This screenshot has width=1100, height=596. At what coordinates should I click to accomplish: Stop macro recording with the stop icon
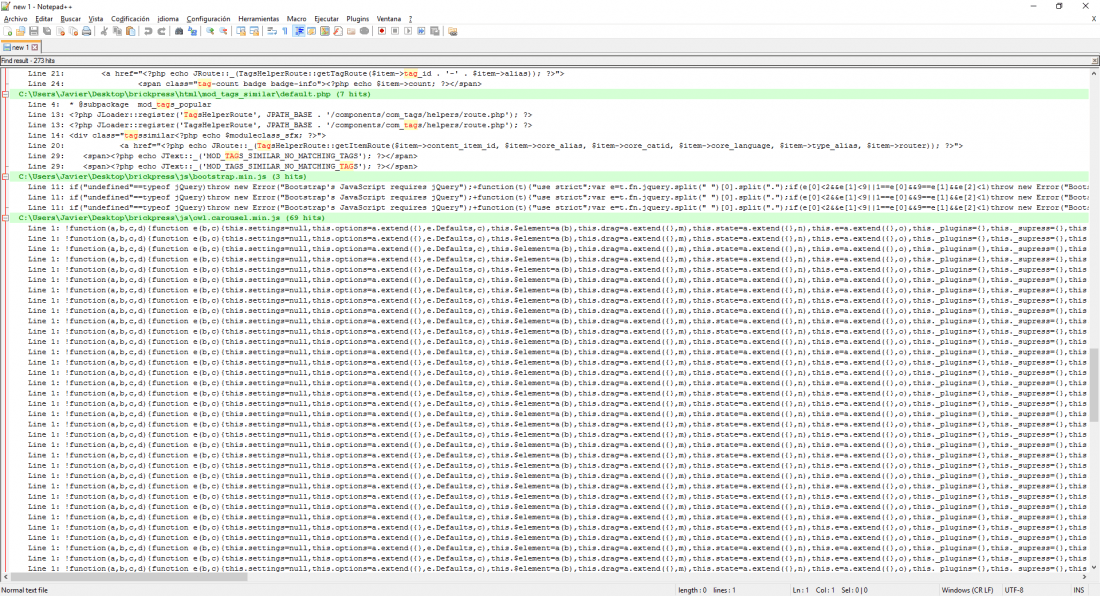pyautogui.click(x=395, y=31)
